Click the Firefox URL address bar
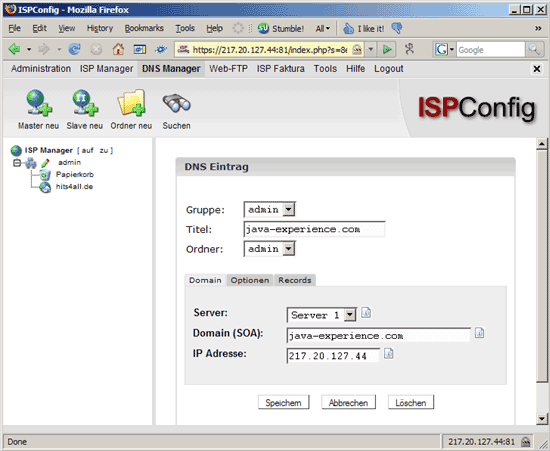The width and height of the screenshot is (550, 451). [270, 49]
